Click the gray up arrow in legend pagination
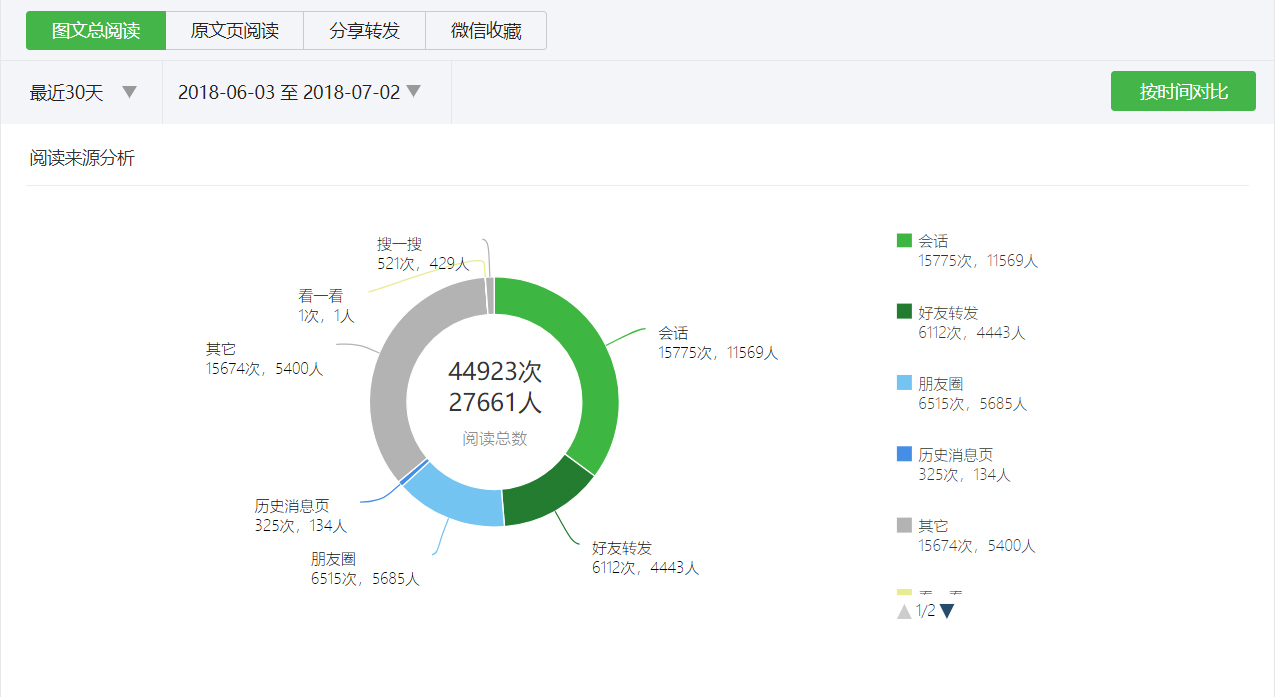1276x697 pixels. point(904,609)
